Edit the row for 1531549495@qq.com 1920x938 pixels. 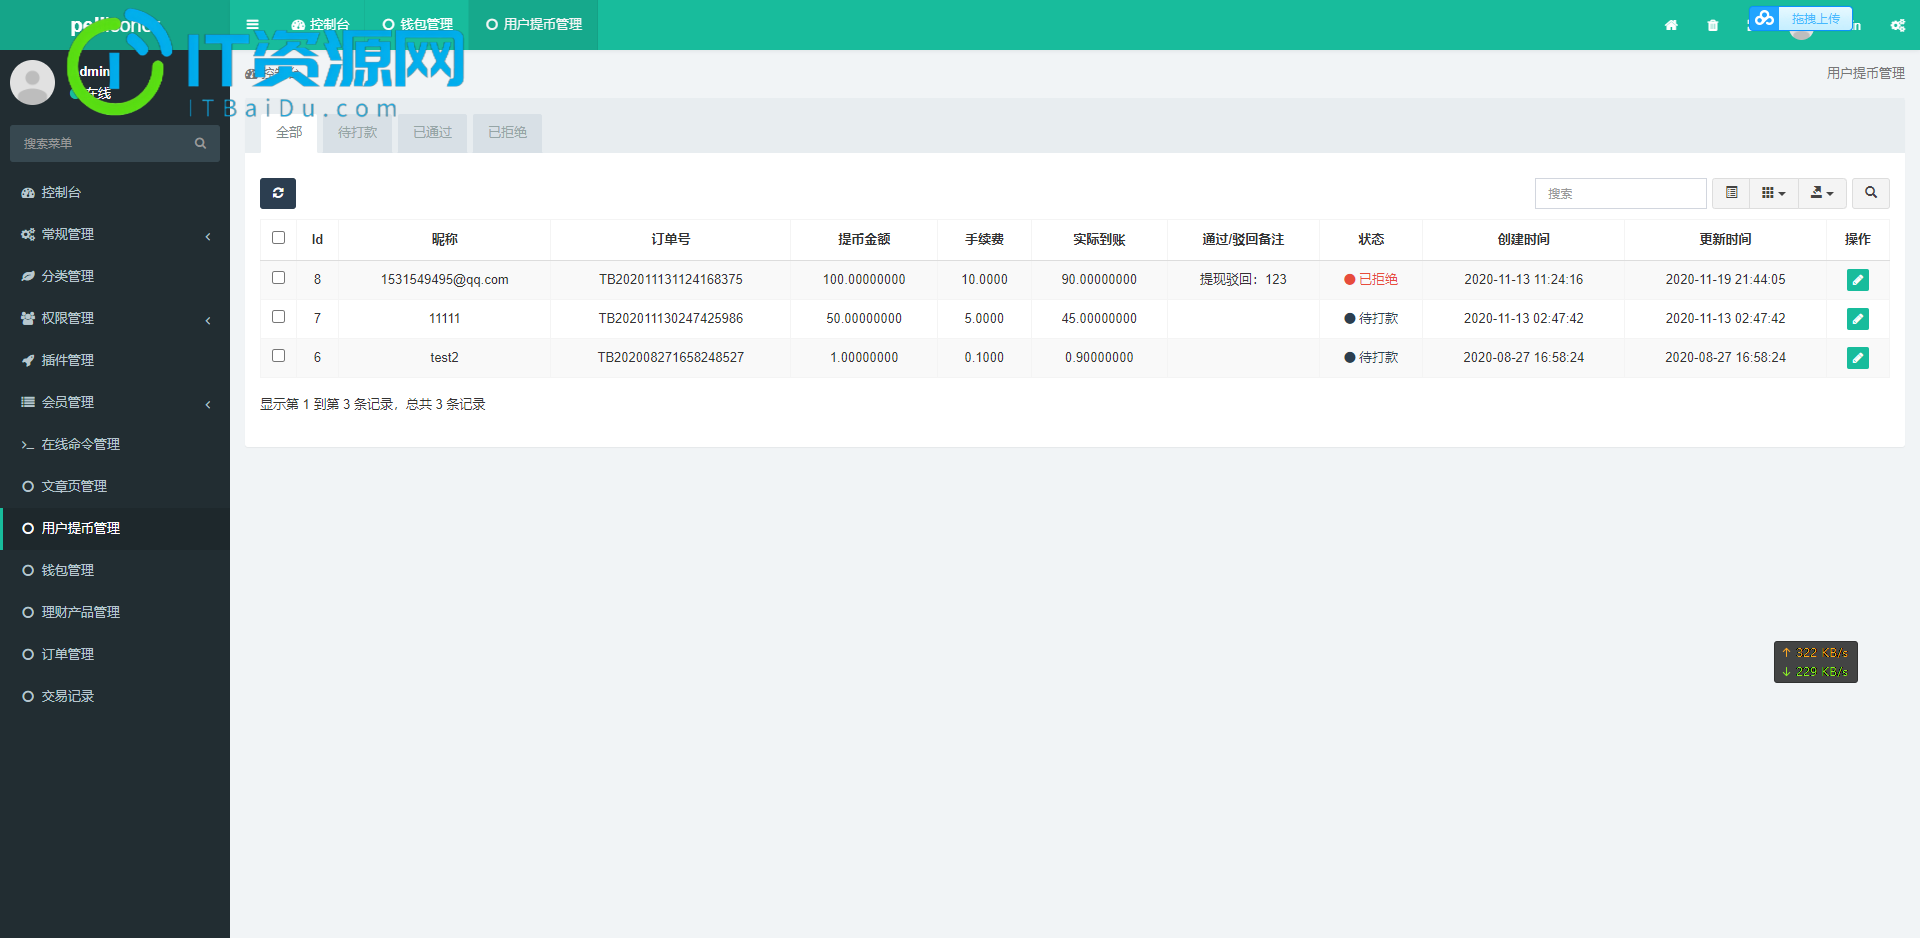tap(1857, 280)
